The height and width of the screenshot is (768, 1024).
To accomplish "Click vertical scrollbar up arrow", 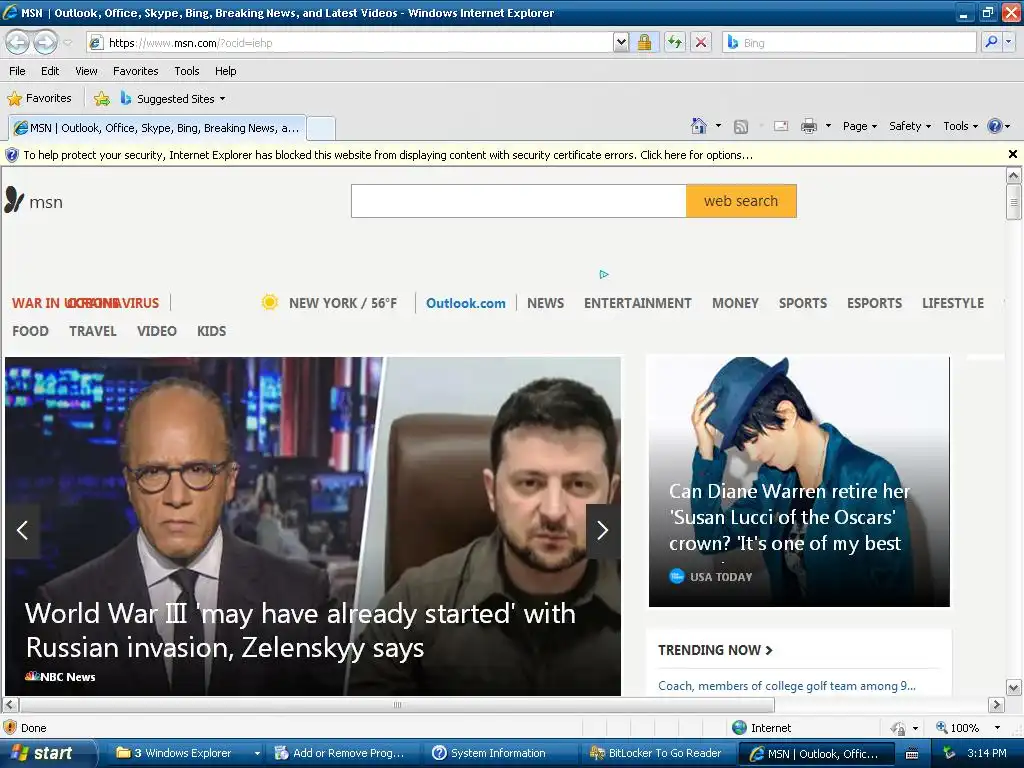I will point(1013,175).
